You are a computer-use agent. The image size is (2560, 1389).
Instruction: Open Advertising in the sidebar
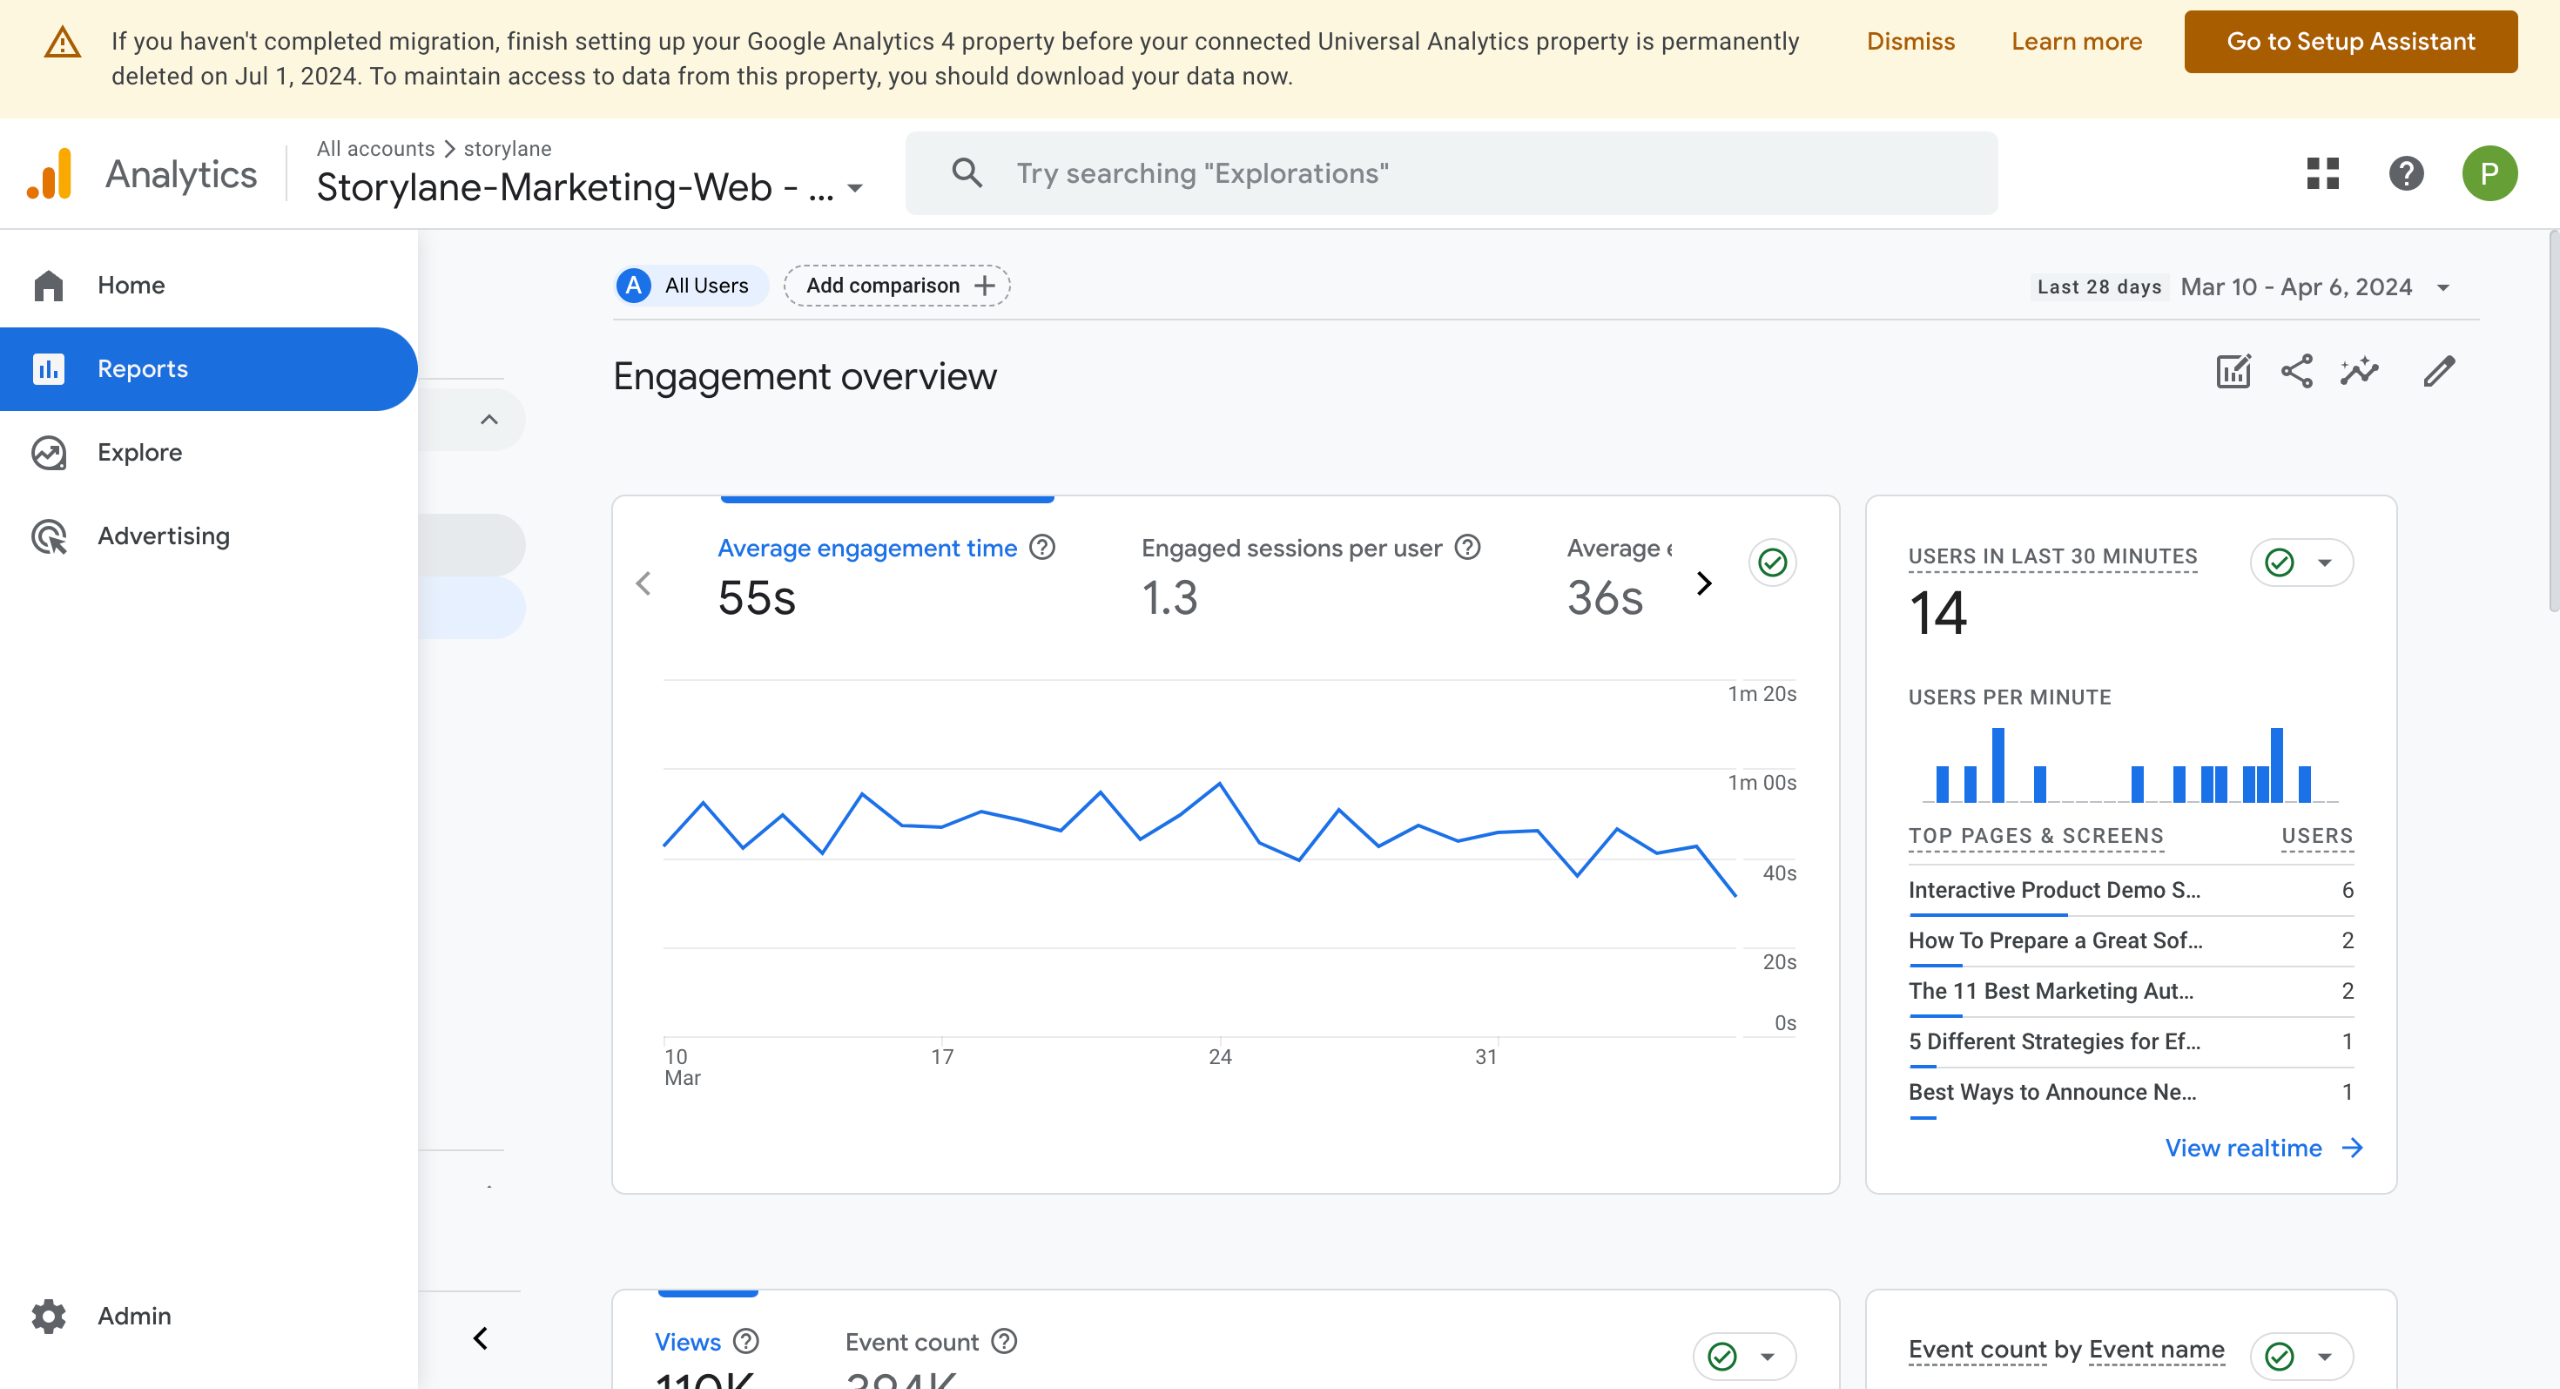tap(209, 536)
